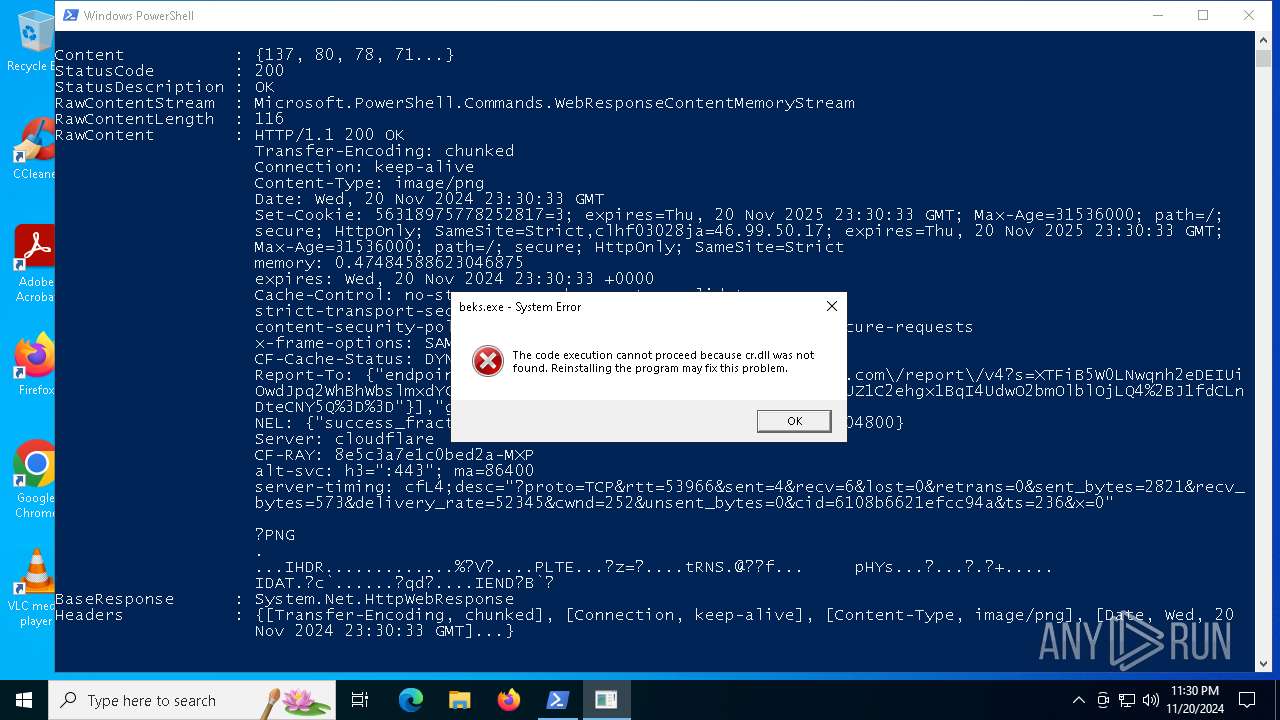The height and width of the screenshot is (720, 1280).
Task: Click the red error icon in the dialog
Action: (488, 361)
